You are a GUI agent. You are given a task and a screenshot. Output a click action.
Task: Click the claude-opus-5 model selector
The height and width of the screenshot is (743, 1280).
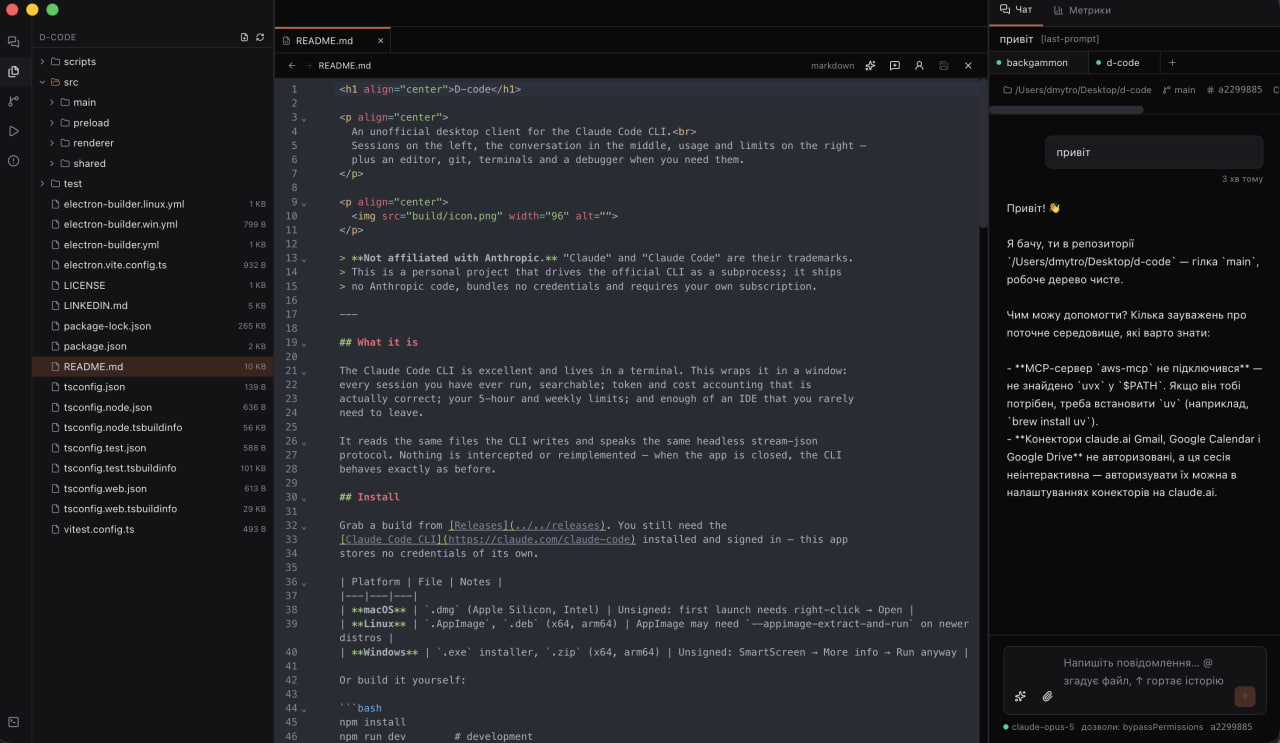[1039, 727]
